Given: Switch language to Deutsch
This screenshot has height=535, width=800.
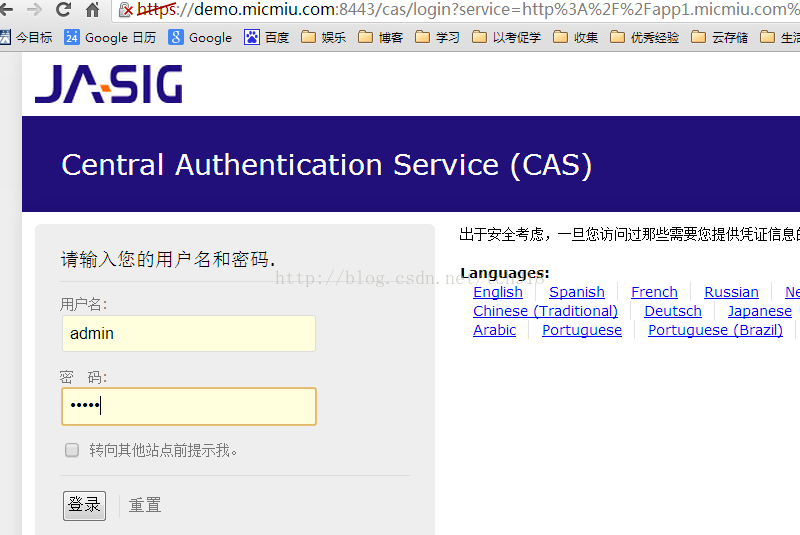Looking at the screenshot, I should pos(672,311).
